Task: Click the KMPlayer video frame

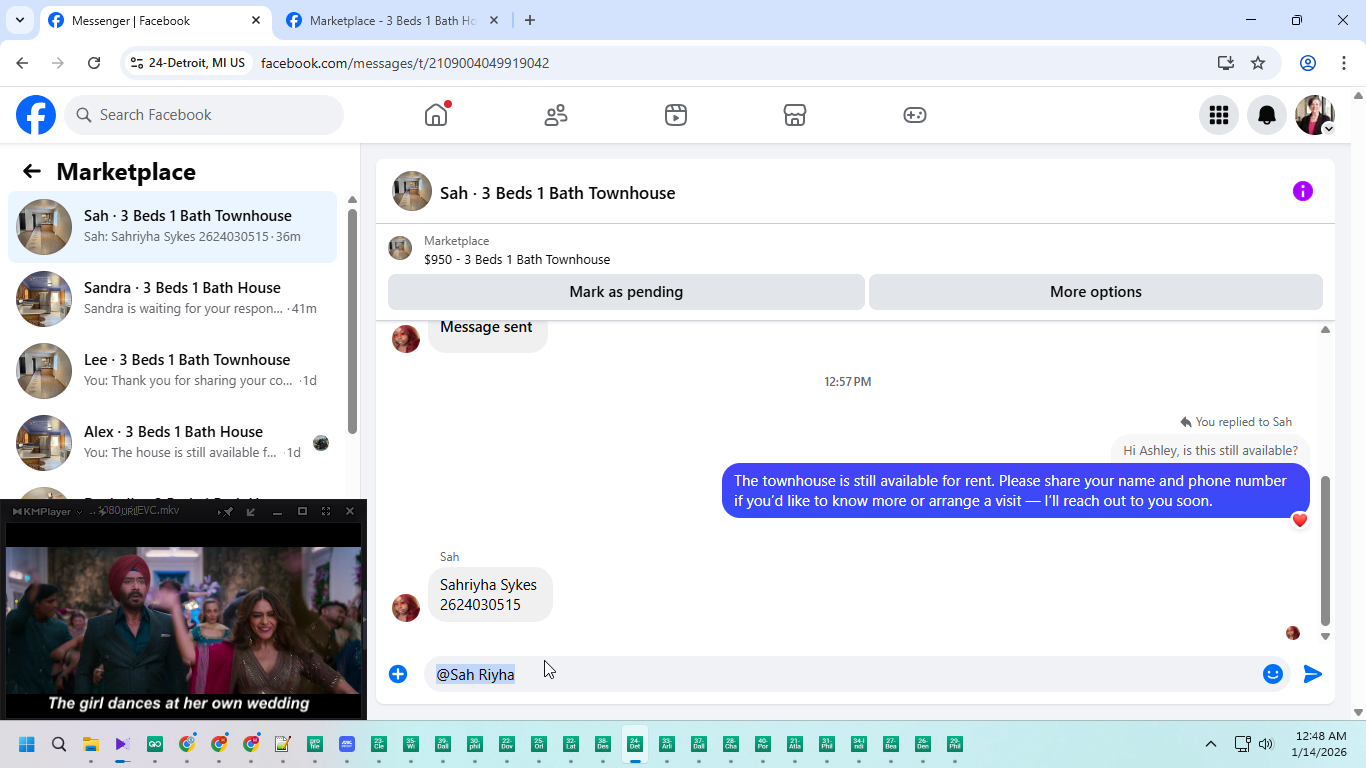Action: [183, 620]
